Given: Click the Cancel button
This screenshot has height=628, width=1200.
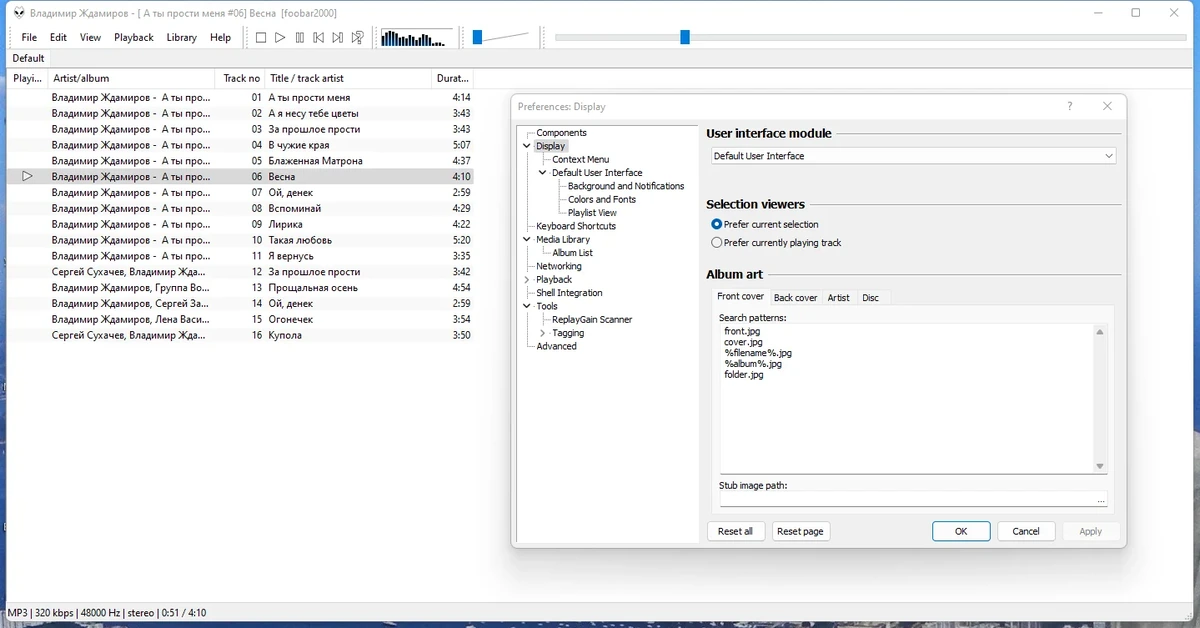Looking at the screenshot, I should click(x=1026, y=531).
